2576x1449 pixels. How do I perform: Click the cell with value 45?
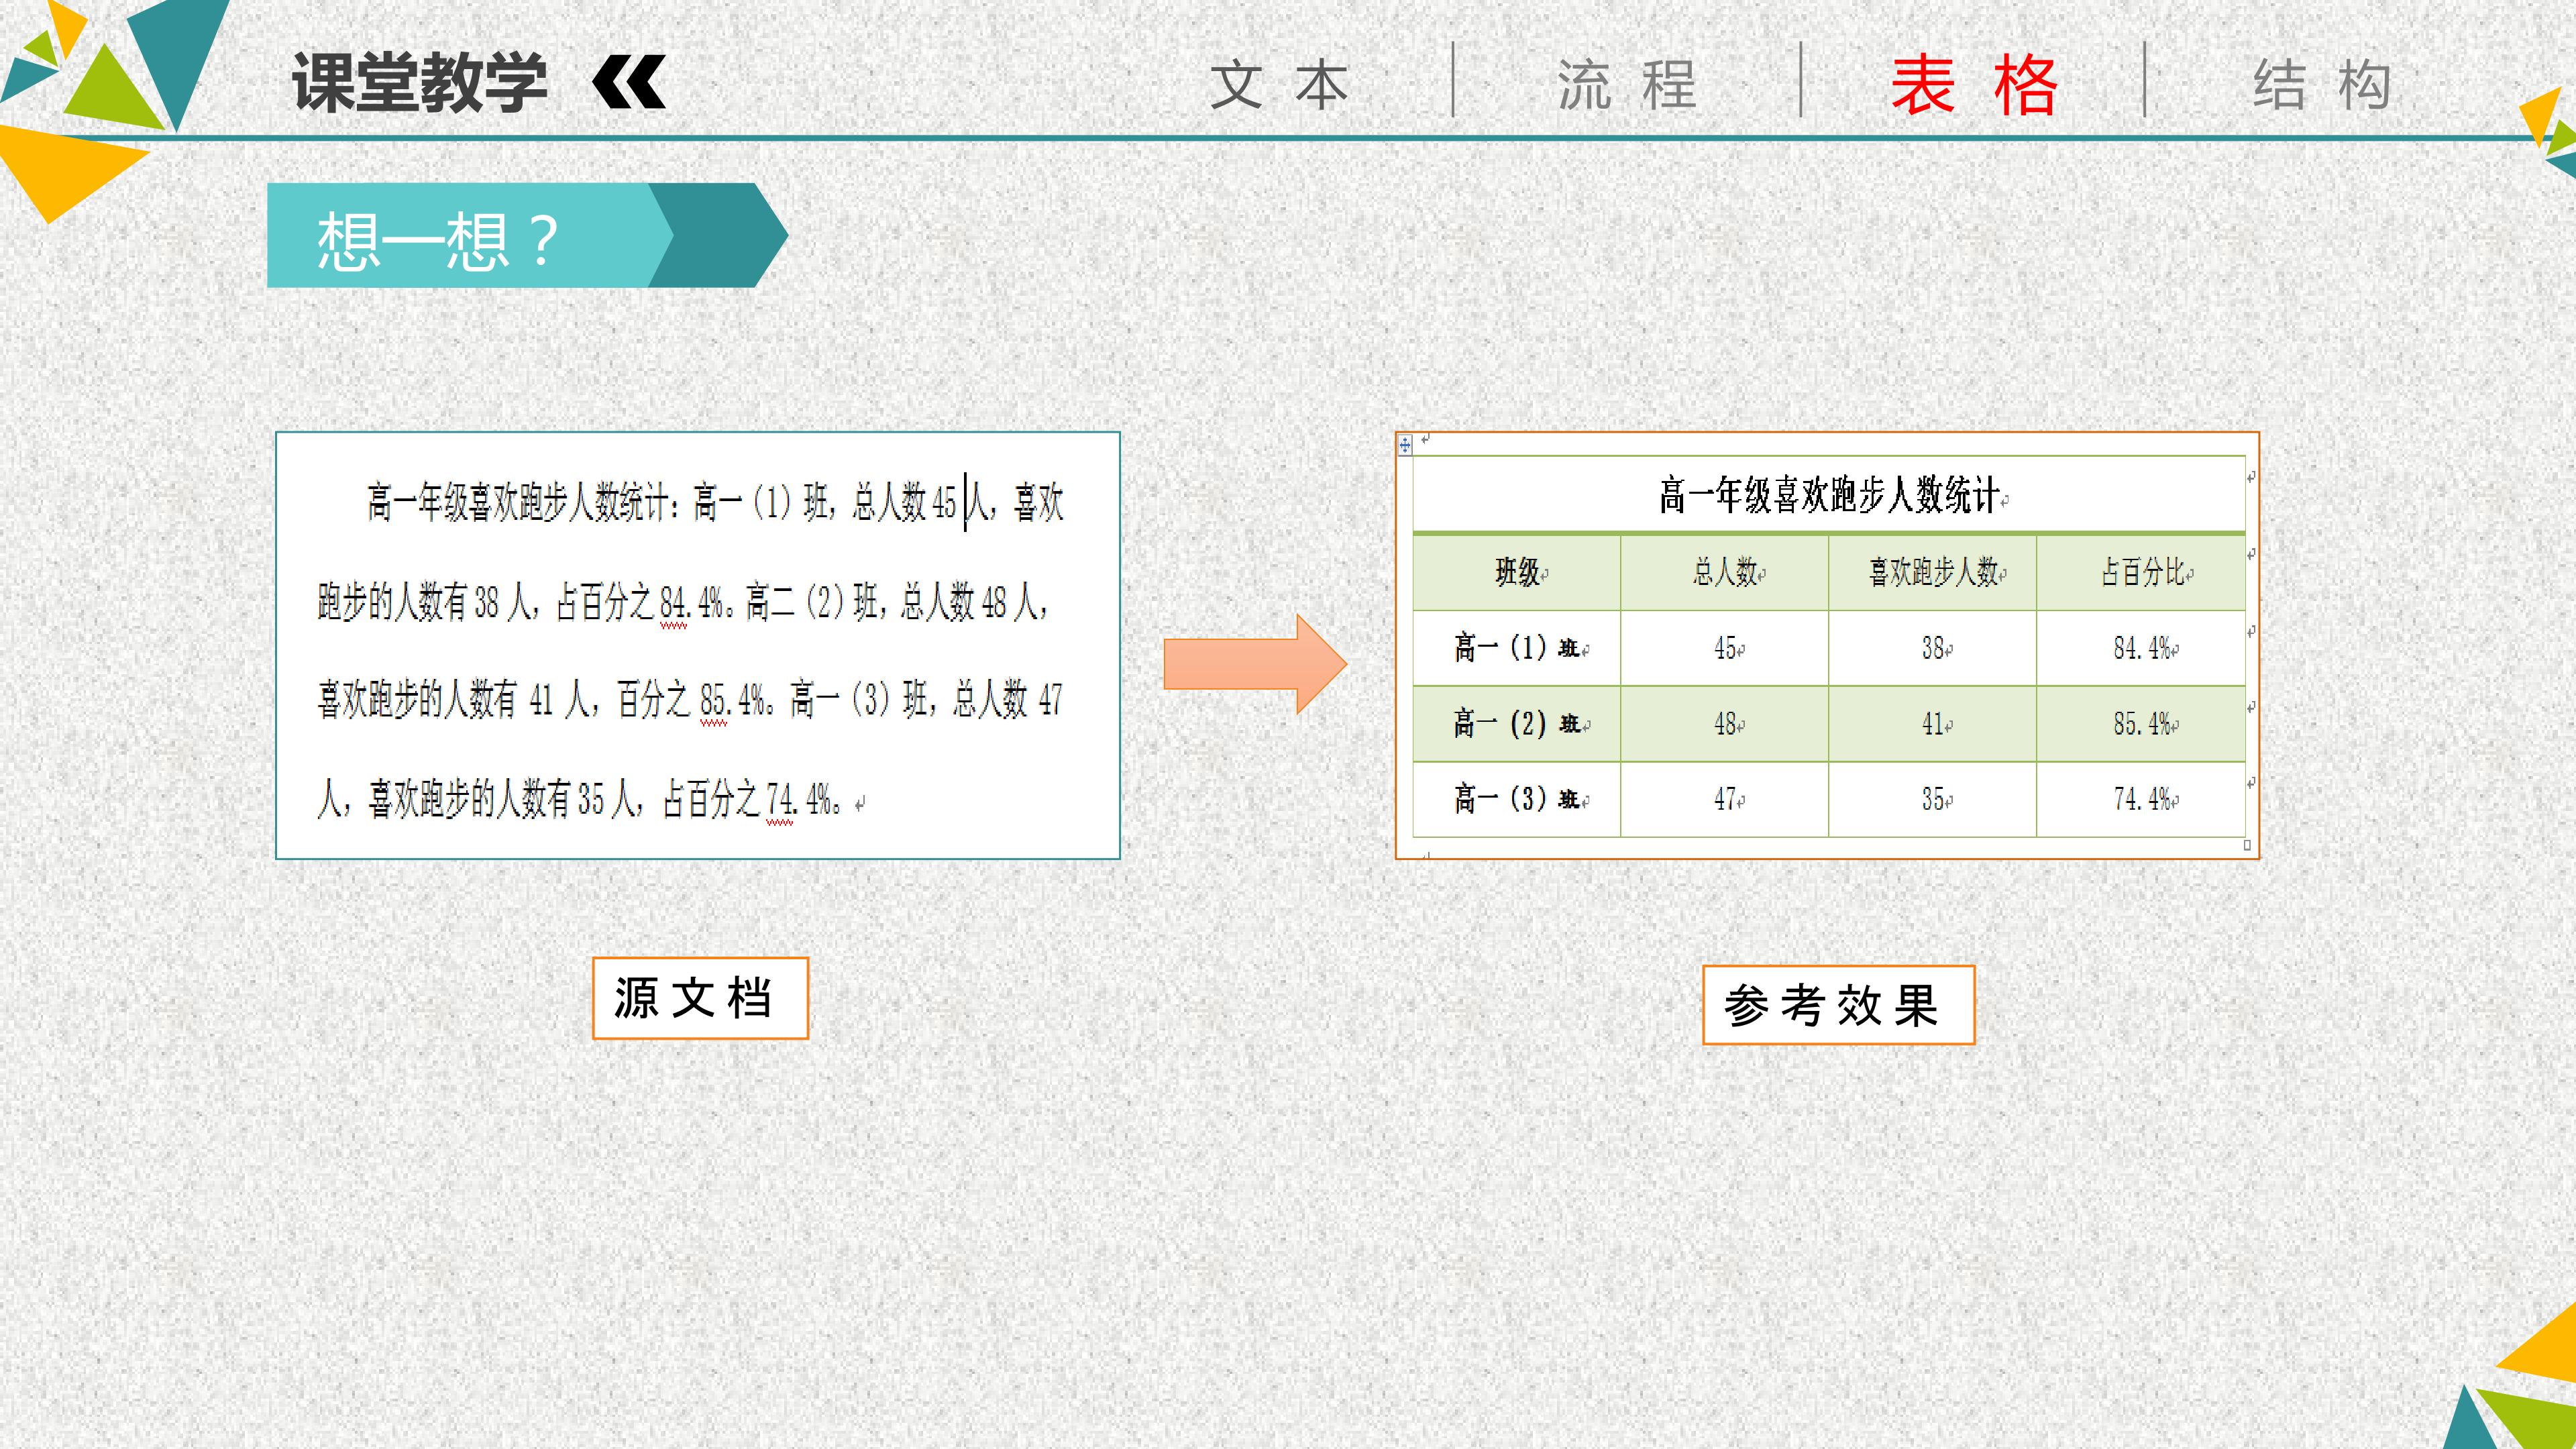pos(1725,648)
